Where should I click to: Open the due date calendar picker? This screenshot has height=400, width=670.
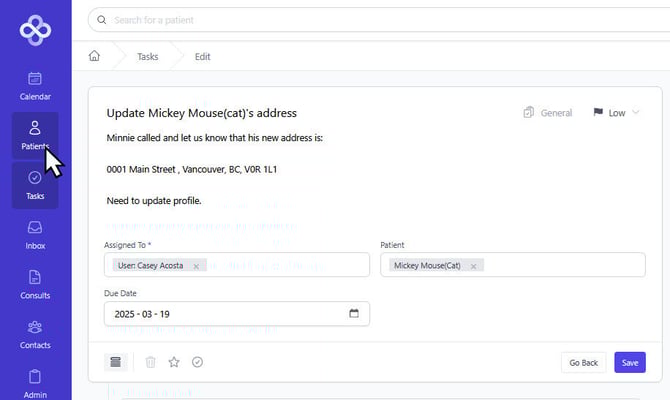(354, 313)
